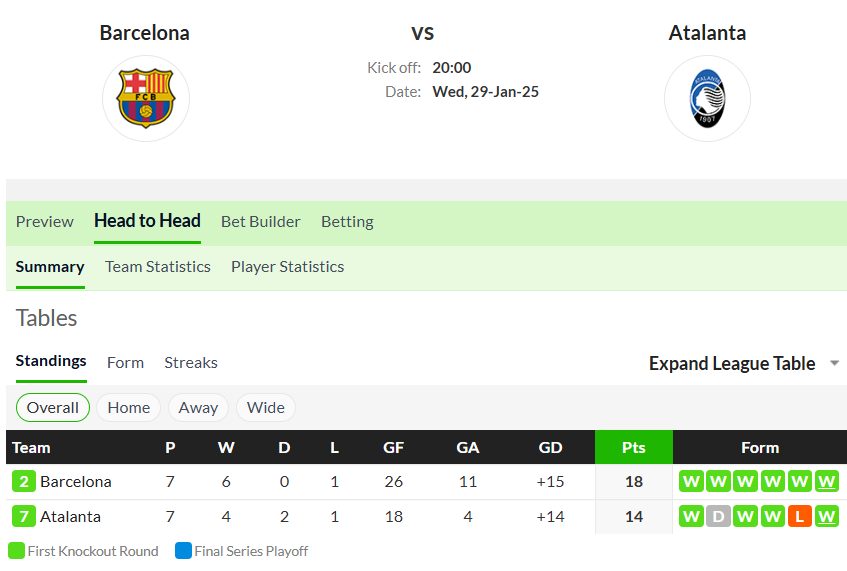Open the Bet Builder tab
The height and width of the screenshot is (571, 847).
[260, 221]
